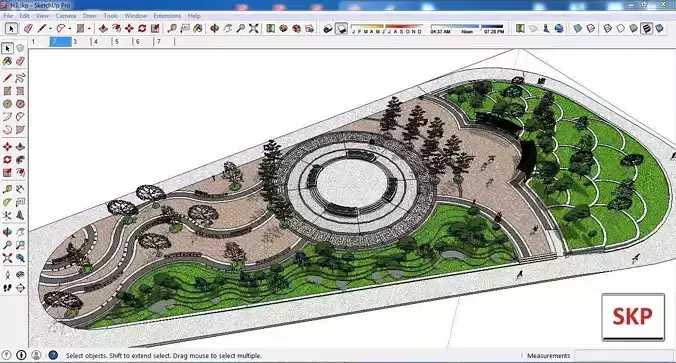Switch to scene tab 7

click(x=165, y=41)
